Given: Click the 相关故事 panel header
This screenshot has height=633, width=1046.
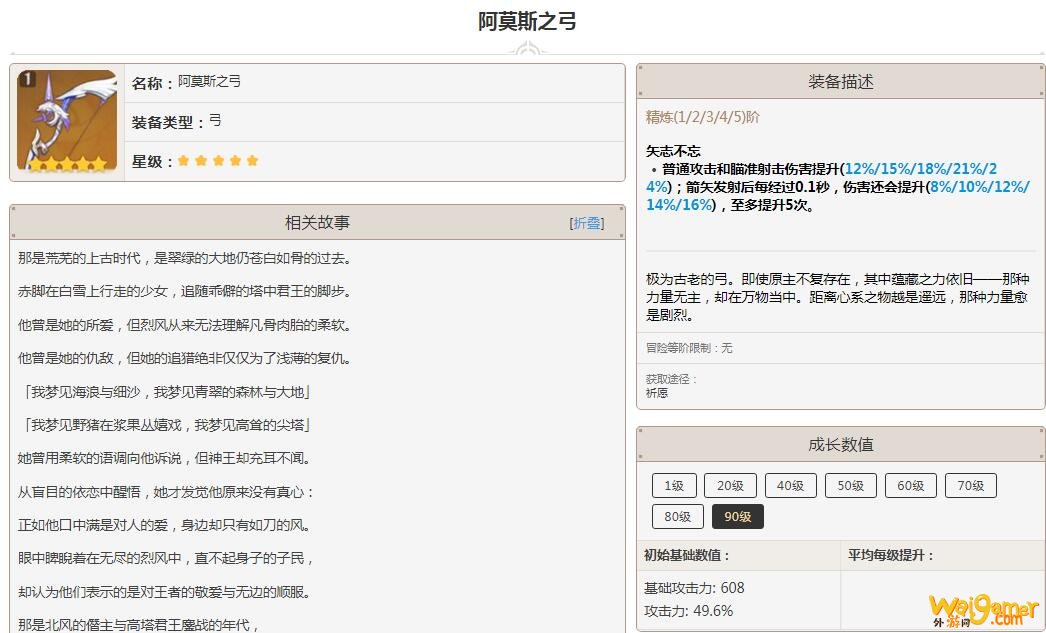Looking at the screenshot, I should [x=317, y=223].
